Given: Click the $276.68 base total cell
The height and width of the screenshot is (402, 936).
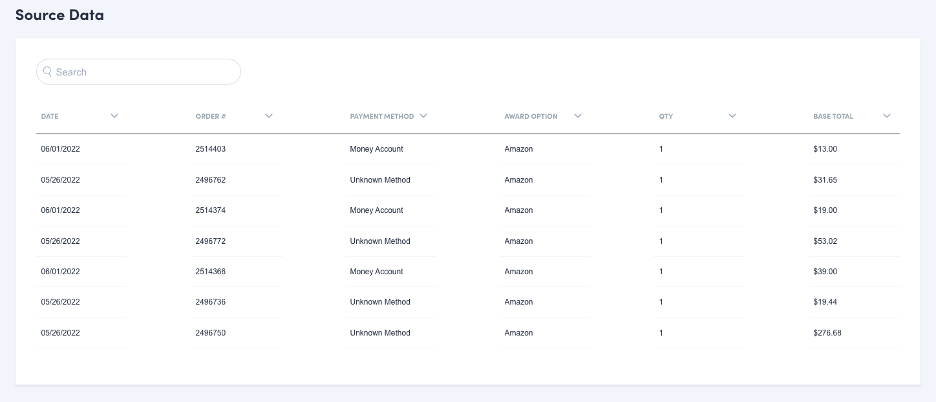Looking at the screenshot, I should pos(828,332).
